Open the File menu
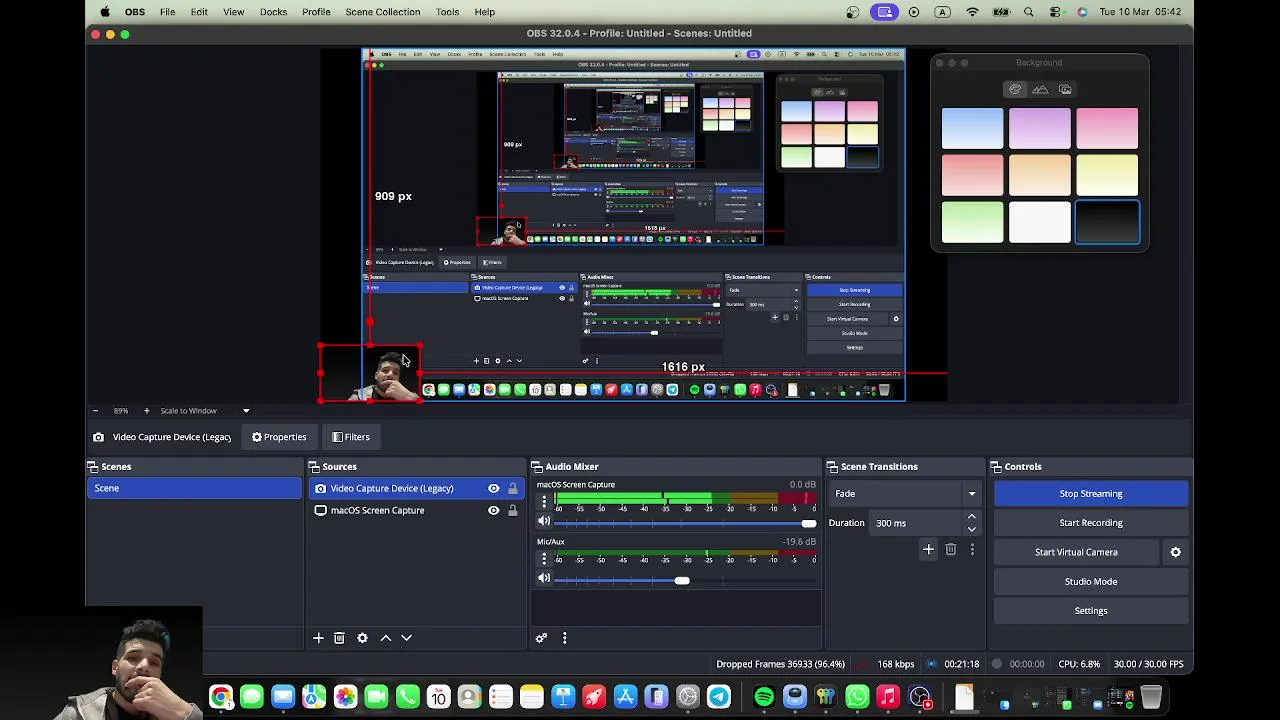The width and height of the screenshot is (1280, 720). 168,12
